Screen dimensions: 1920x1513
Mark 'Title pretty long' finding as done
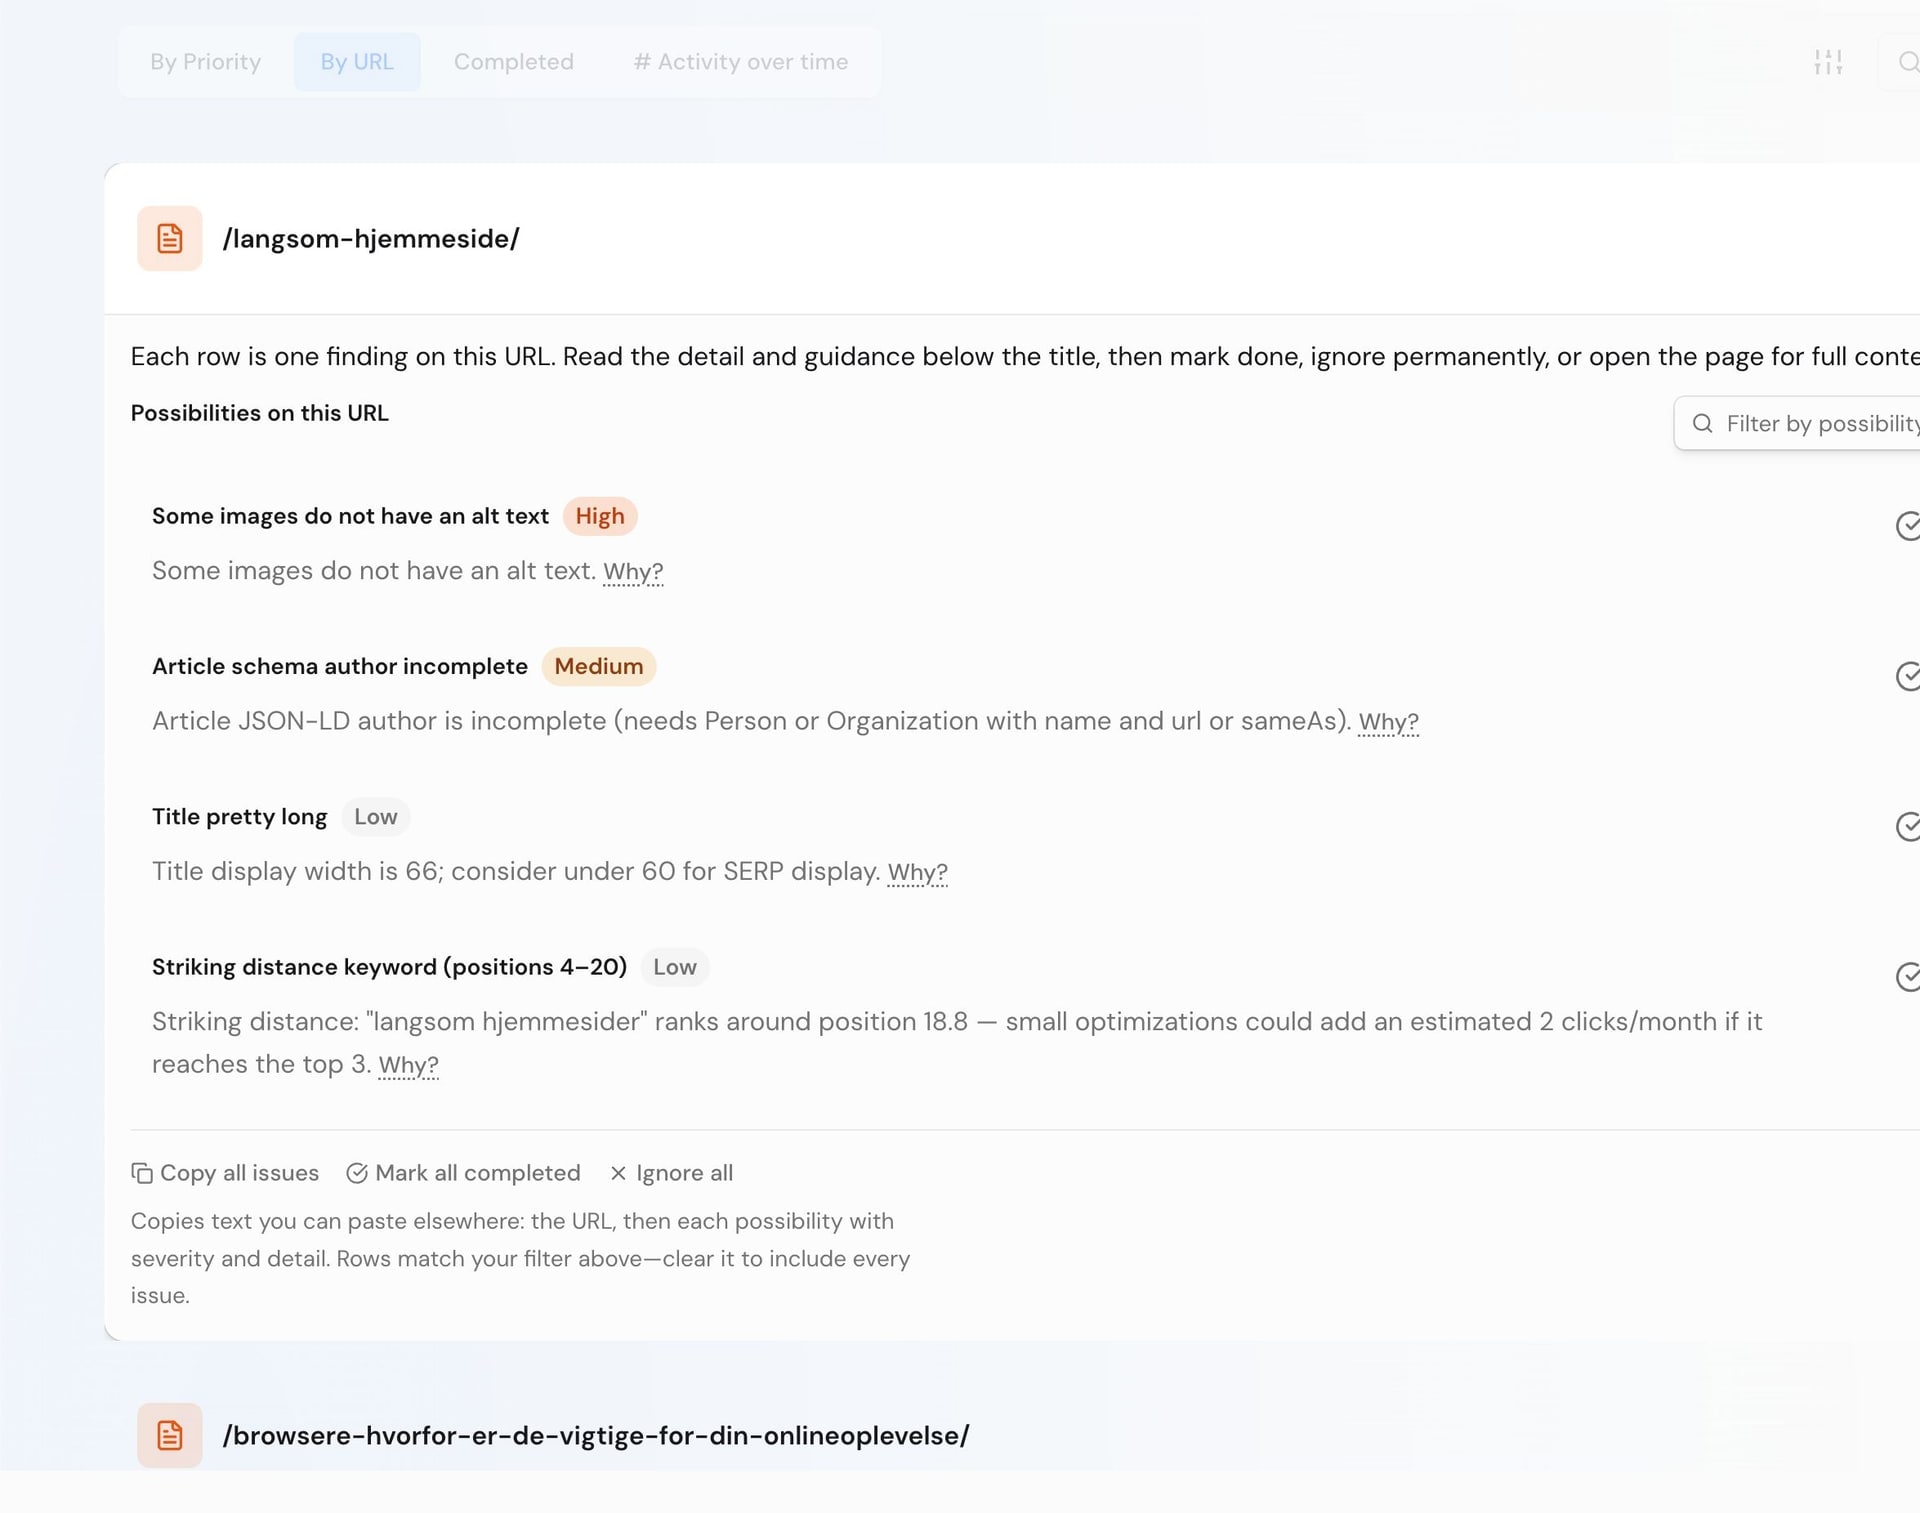[1908, 826]
